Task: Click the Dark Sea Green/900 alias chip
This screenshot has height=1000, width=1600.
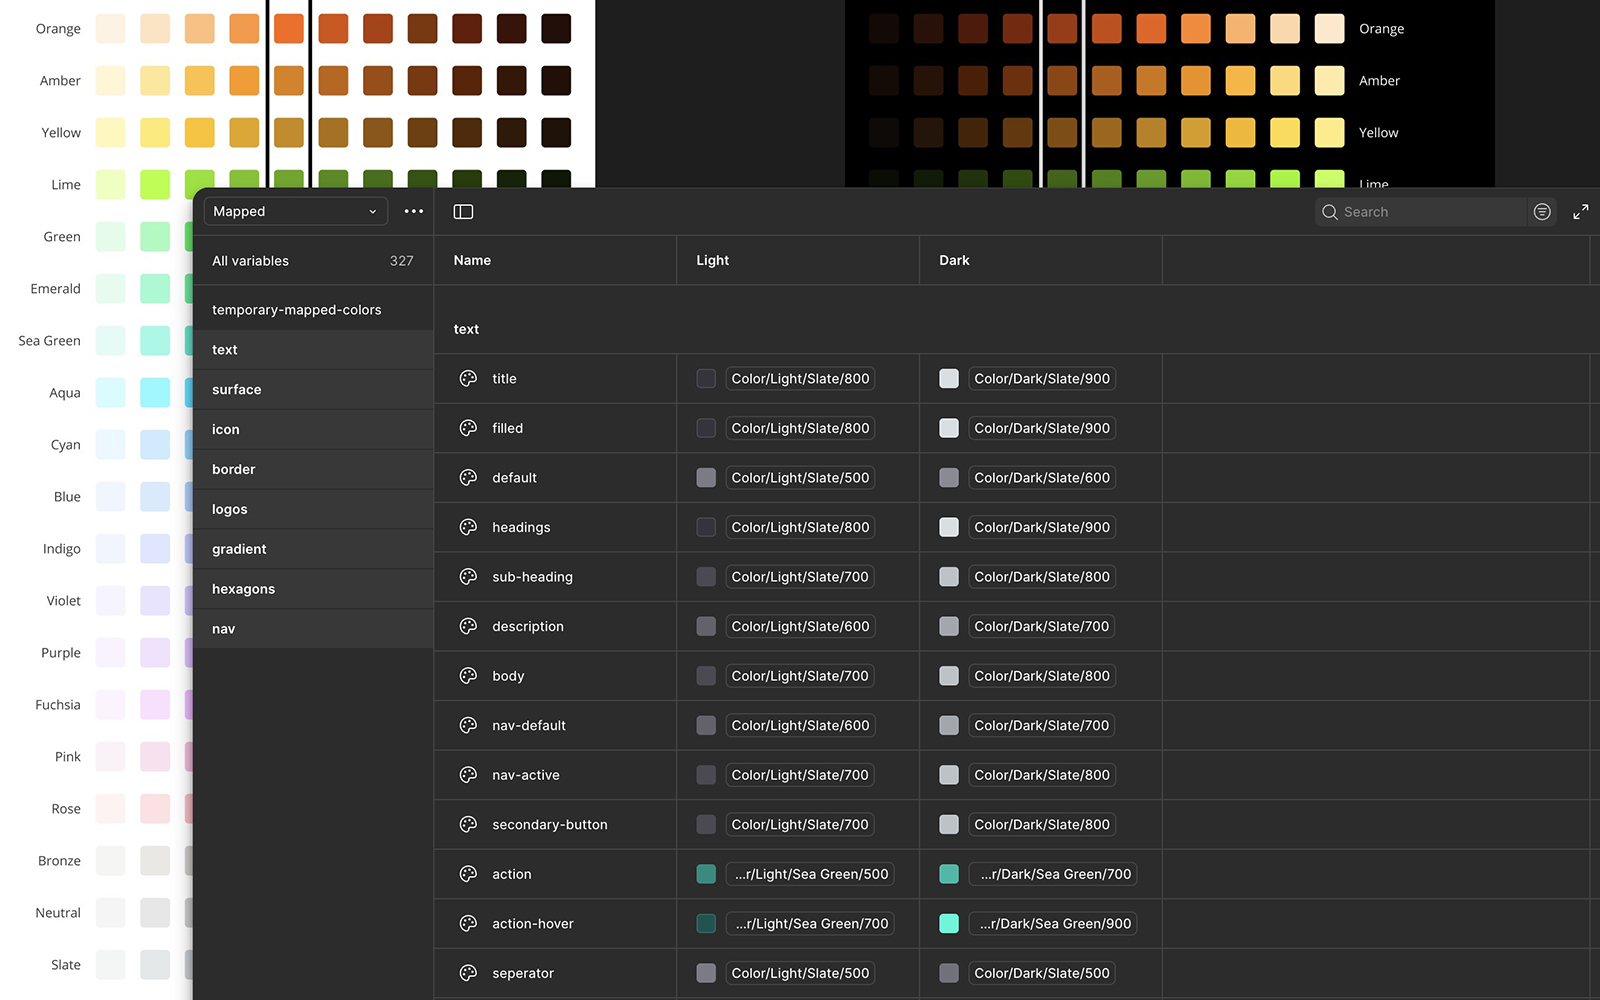Action: (1055, 924)
